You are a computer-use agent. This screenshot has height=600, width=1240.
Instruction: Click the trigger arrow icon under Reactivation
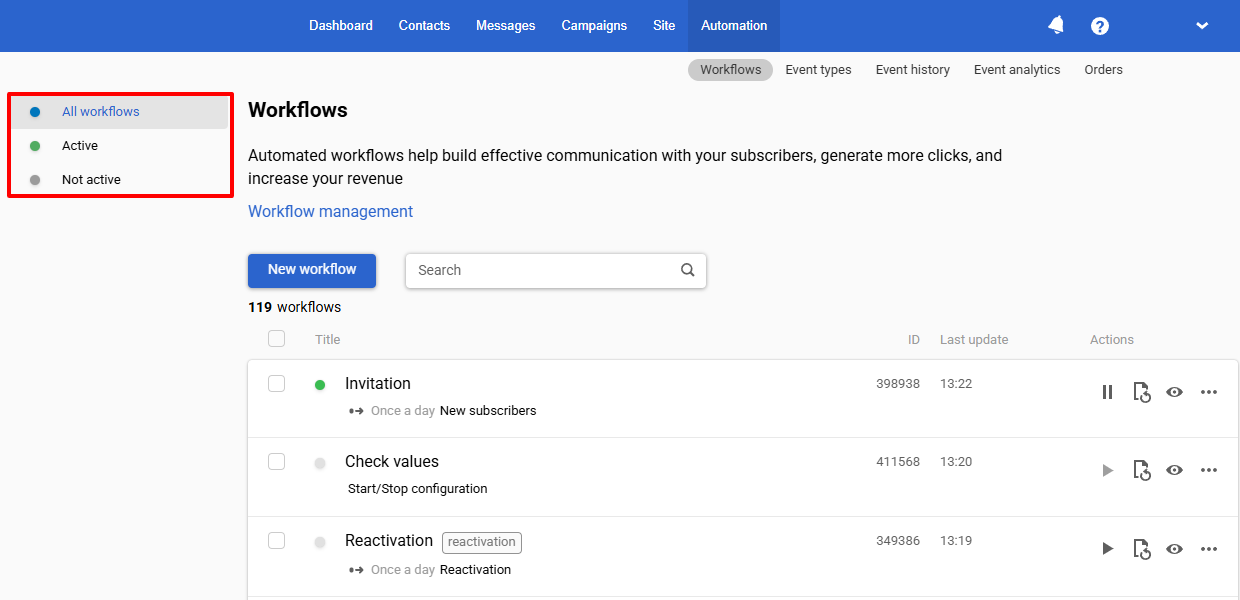click(356, 570)
